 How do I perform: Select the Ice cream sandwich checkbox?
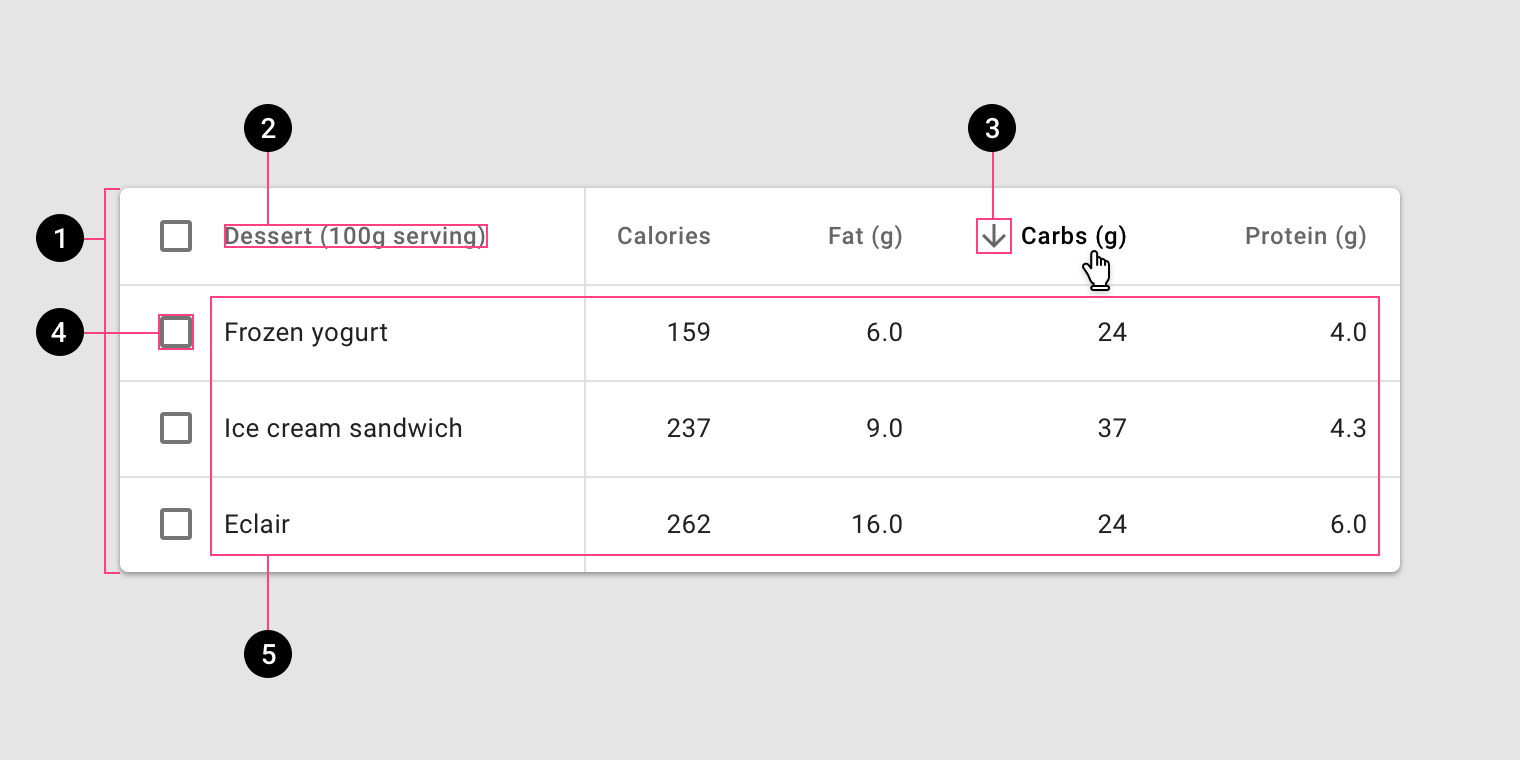click(x=175, y=428)
